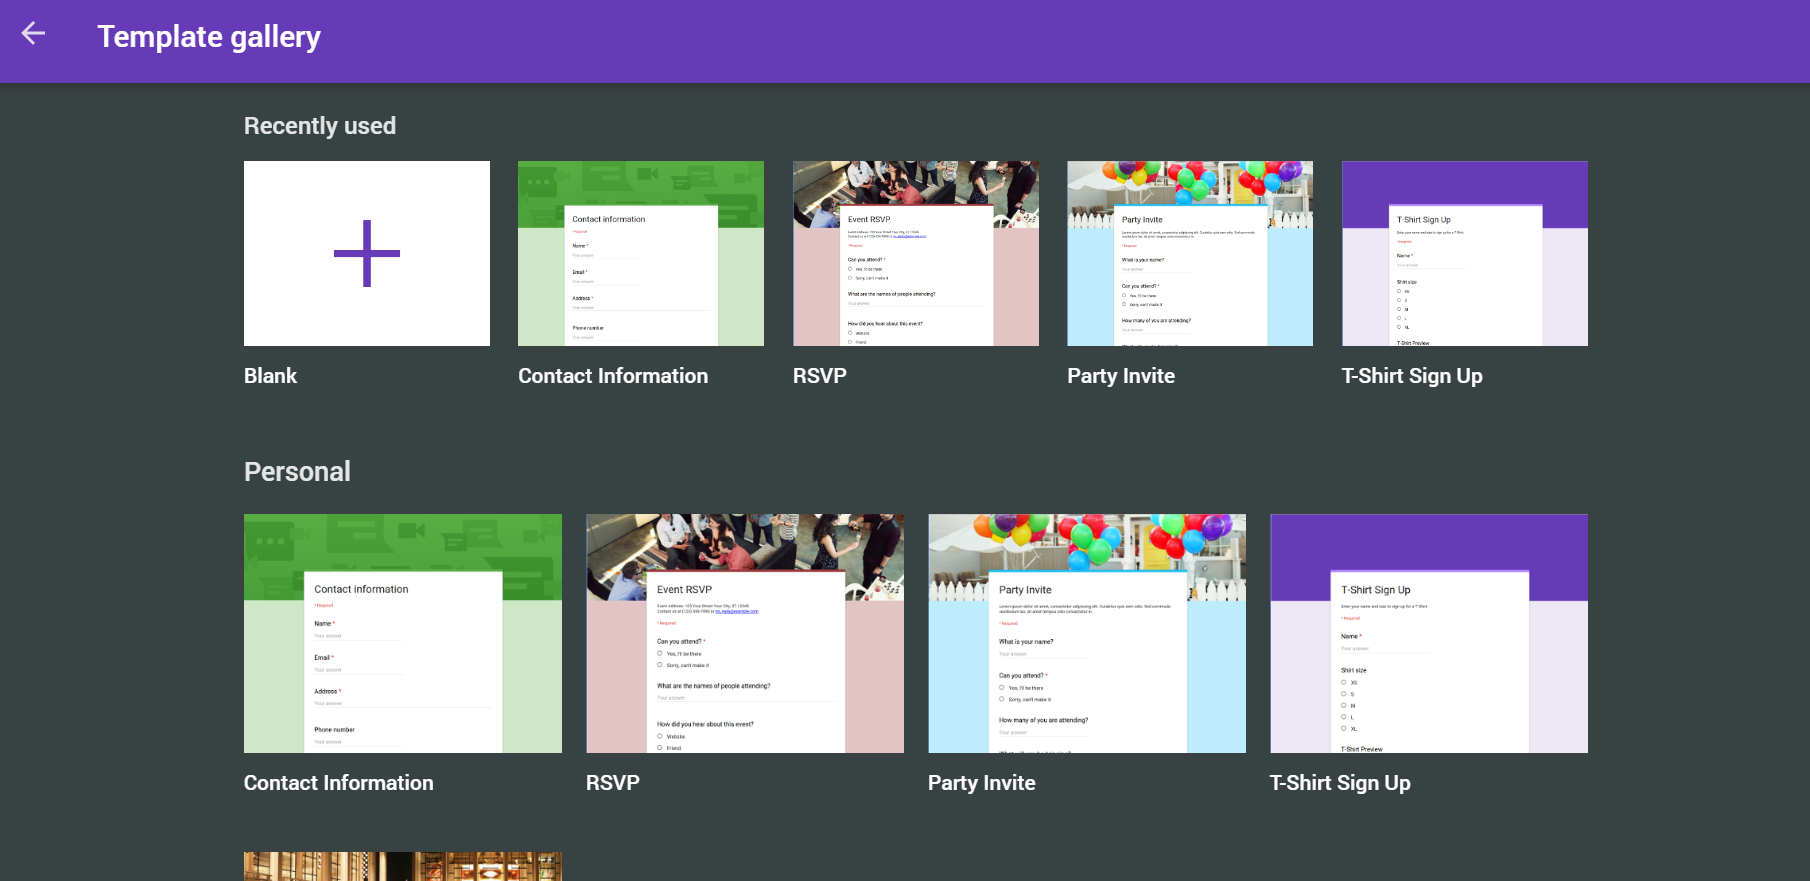This screenshot has width=1810, height=881.
Task: Click Contact Information label in Personal section
Action: pos(338,783)
